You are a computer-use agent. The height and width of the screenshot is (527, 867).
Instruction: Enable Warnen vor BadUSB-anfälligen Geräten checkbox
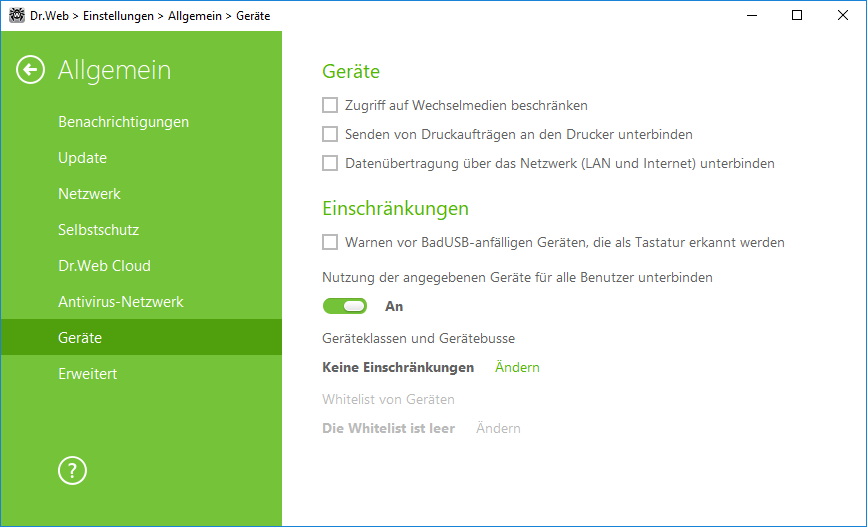[330, 242]
